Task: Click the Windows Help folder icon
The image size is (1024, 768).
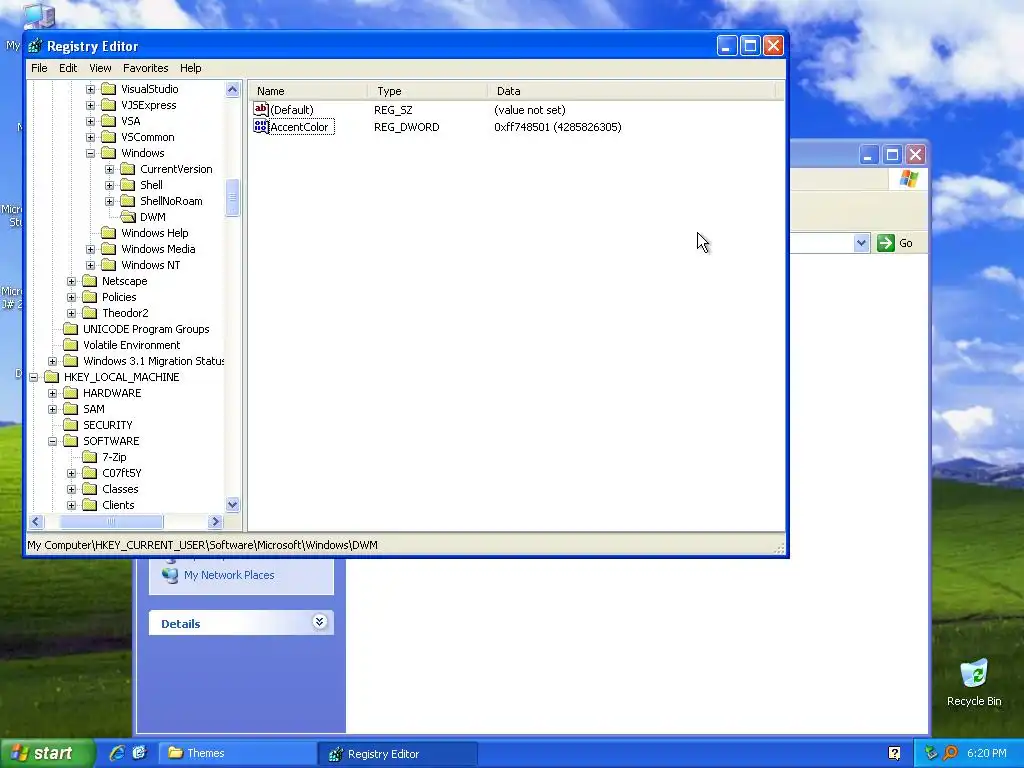Action: pos(109,233)
